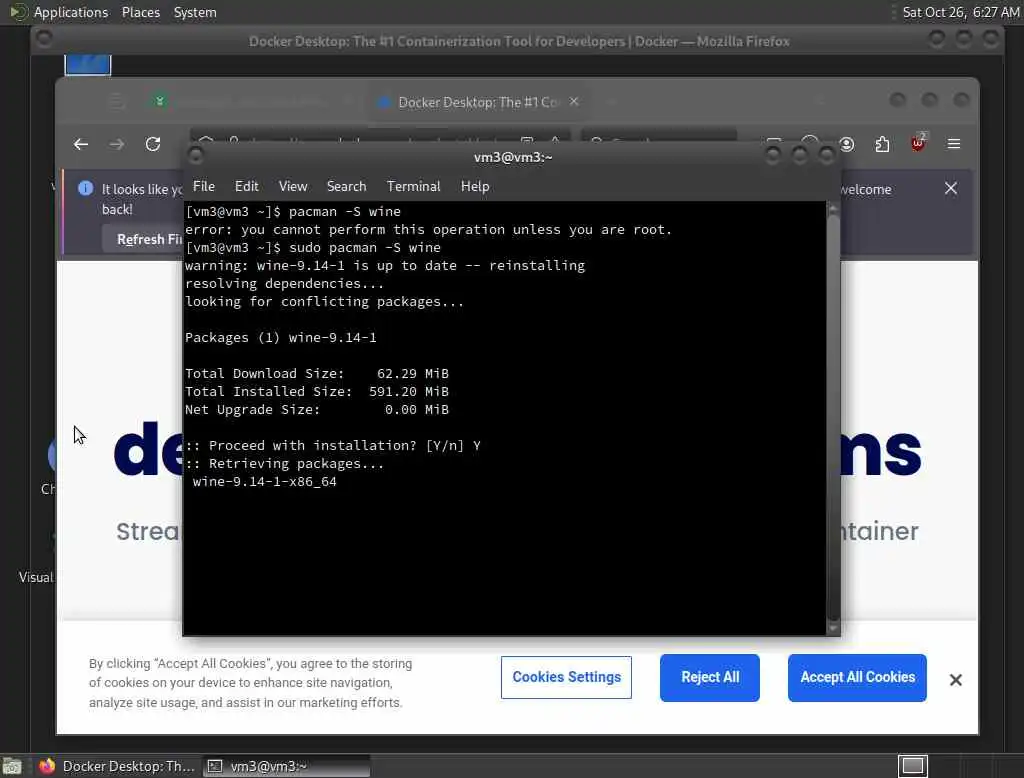1024x778 pixels.
Task: Click scroll-up arrow of terminal scrollbar
Action: pyautogui.click(x=833, y=208)
